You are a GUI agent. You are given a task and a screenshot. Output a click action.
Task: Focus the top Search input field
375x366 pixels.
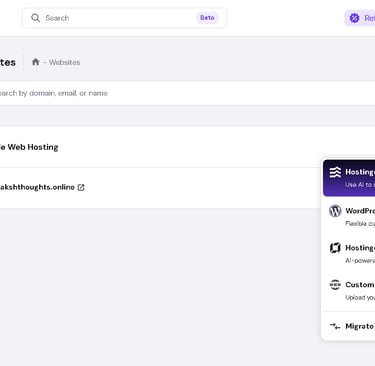124,18
